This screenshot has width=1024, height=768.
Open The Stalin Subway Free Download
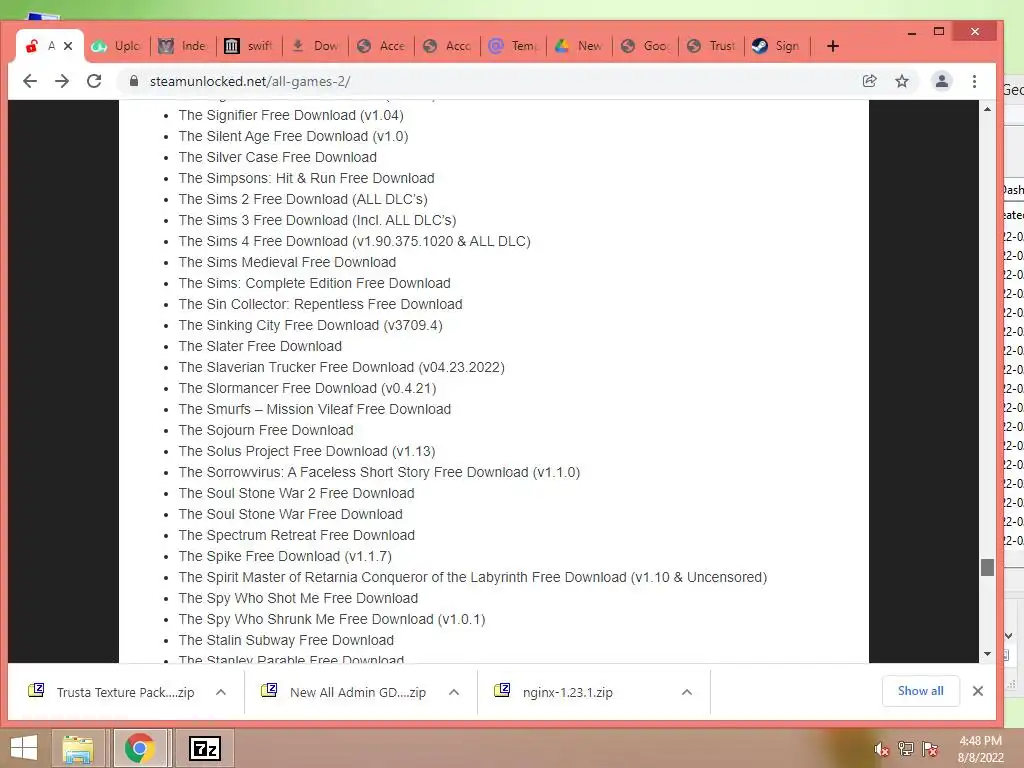(x=286, y=640)
